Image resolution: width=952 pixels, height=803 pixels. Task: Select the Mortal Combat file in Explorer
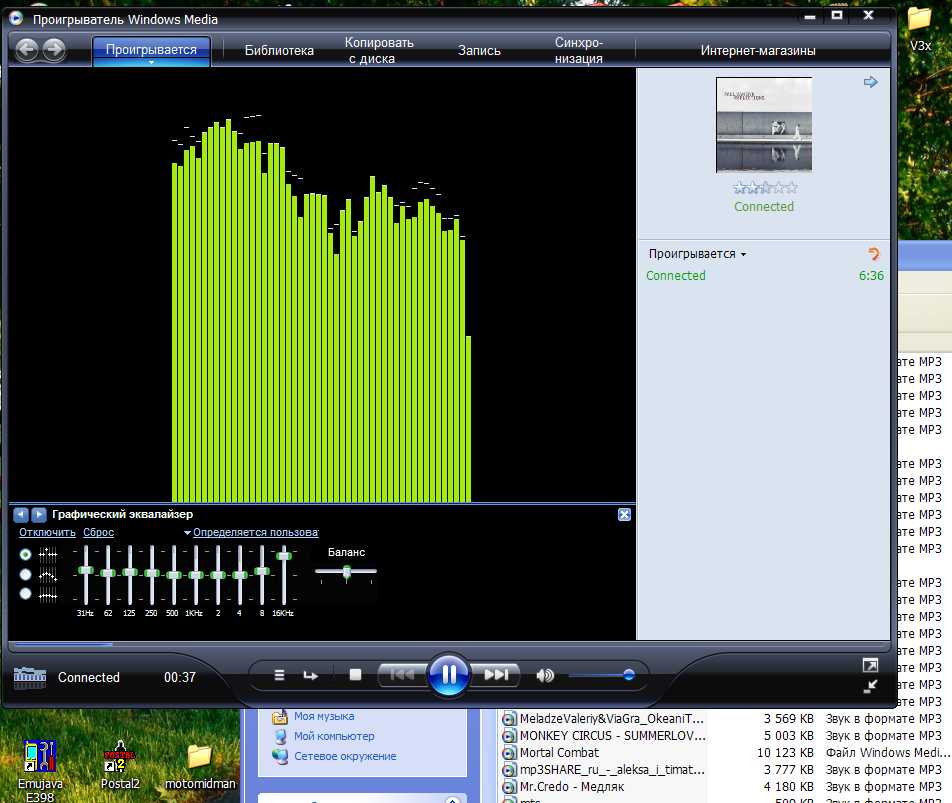click(x=559, y=753)
